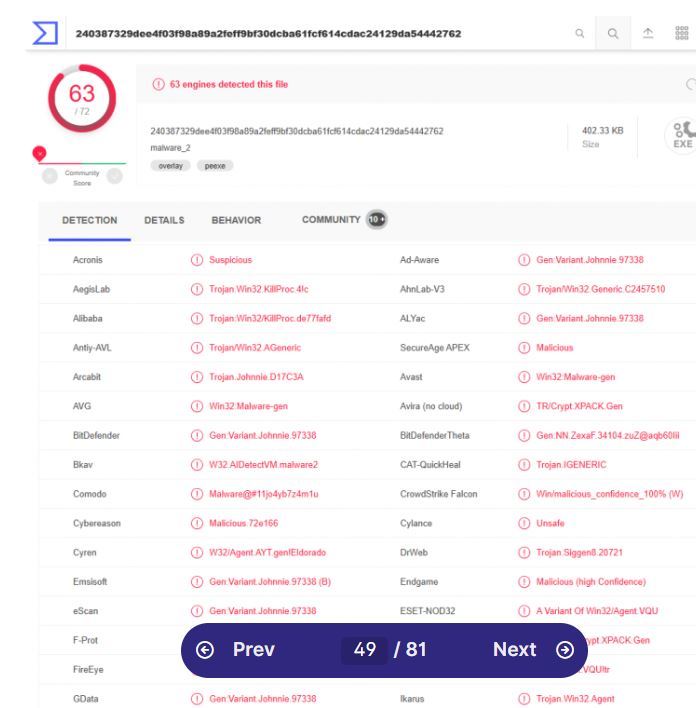Switch to the DETAILS tab

[x=164, y=220]
